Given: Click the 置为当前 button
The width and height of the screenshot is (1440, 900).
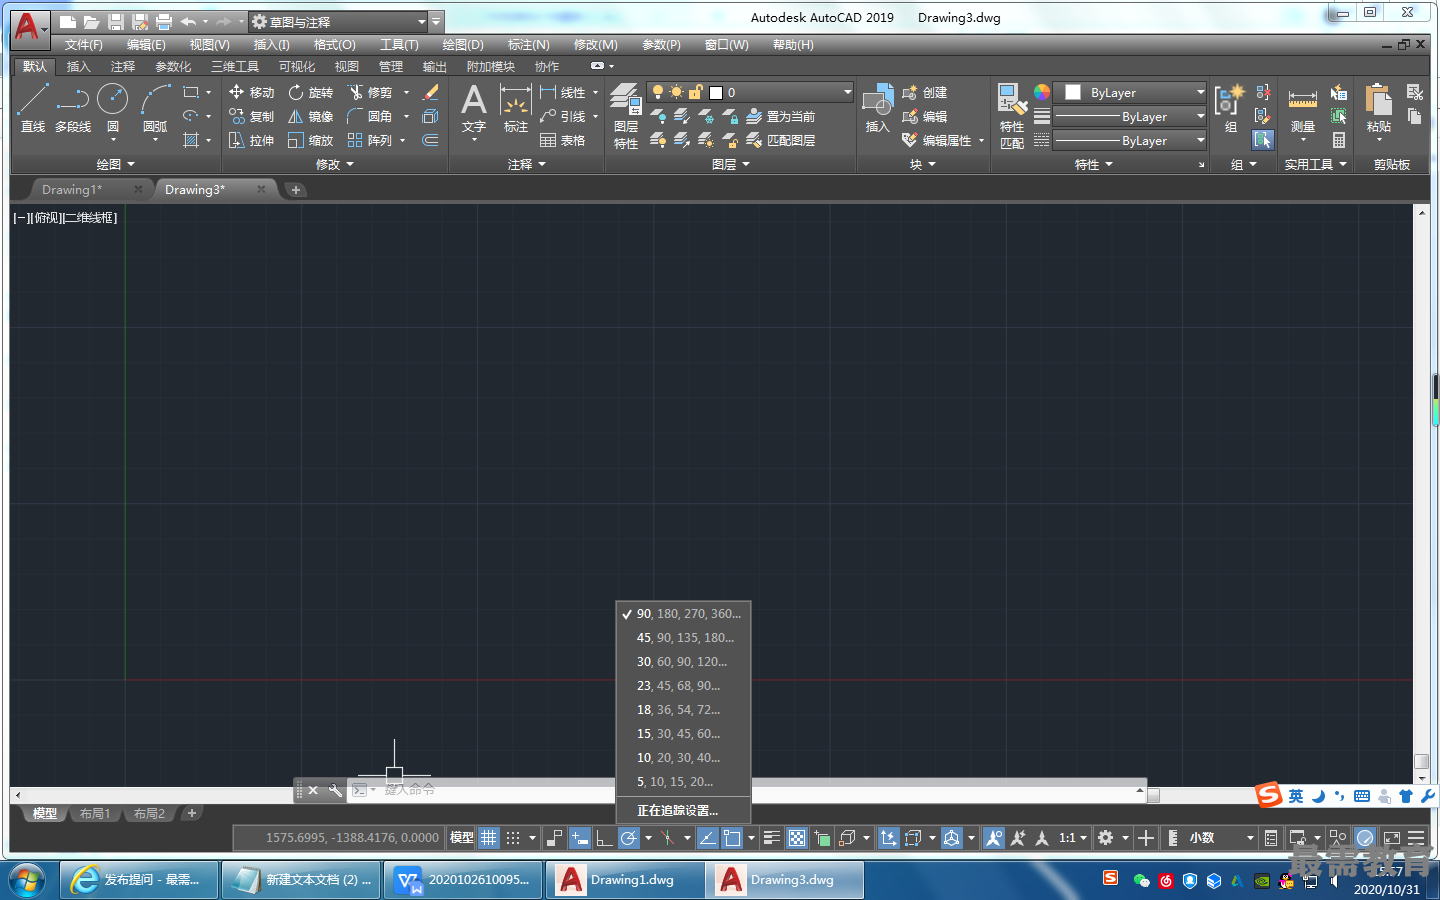Looking at the screenshot, I should (x=781, y=116).
